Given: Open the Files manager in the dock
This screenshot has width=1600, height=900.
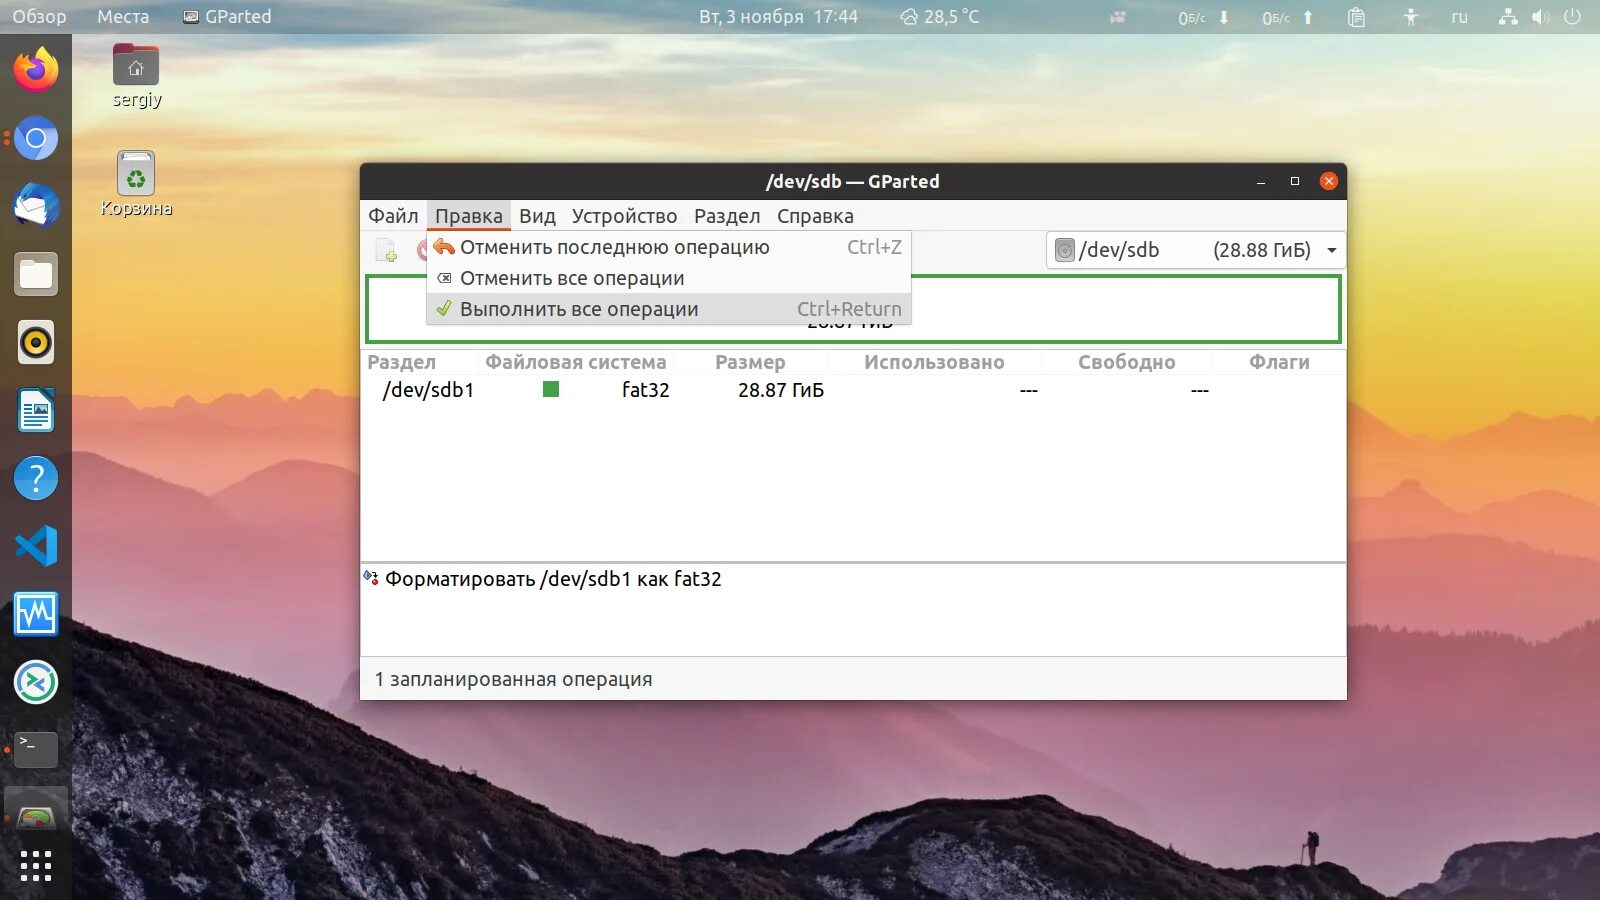Looking at the screenshot, I should [x=36, y=274].
